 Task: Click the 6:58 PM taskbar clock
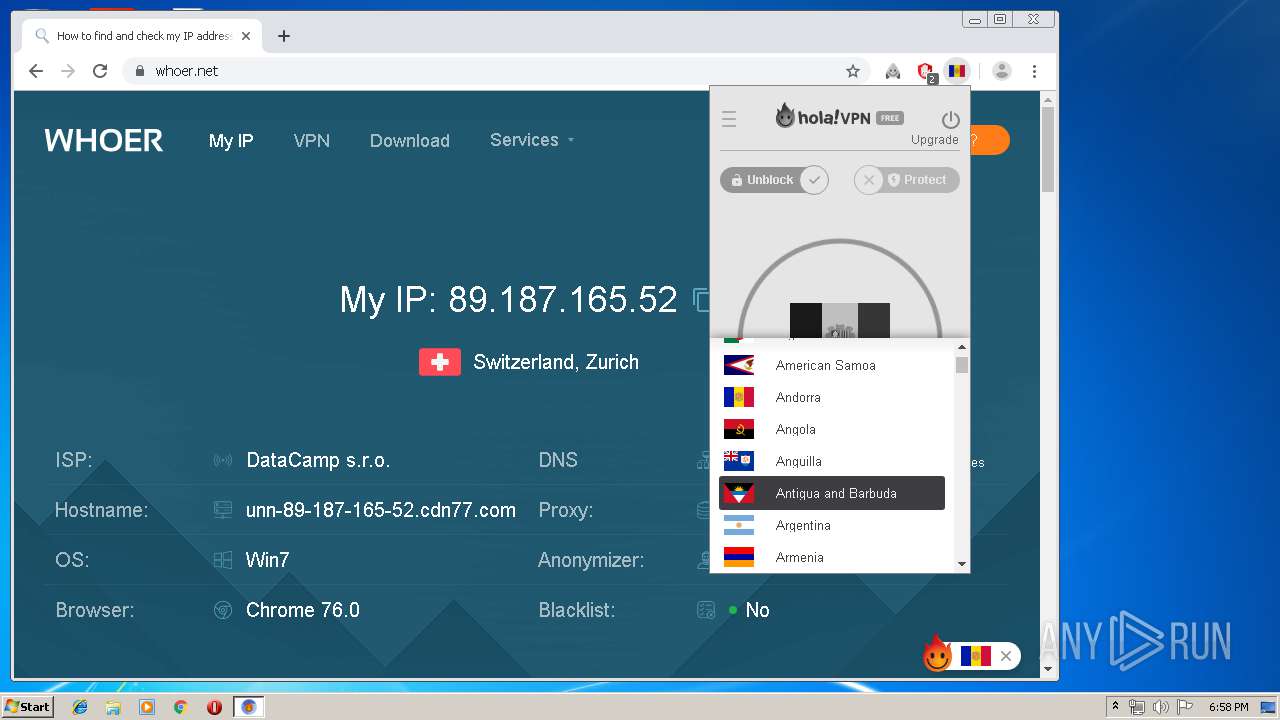pos(1228,707)
